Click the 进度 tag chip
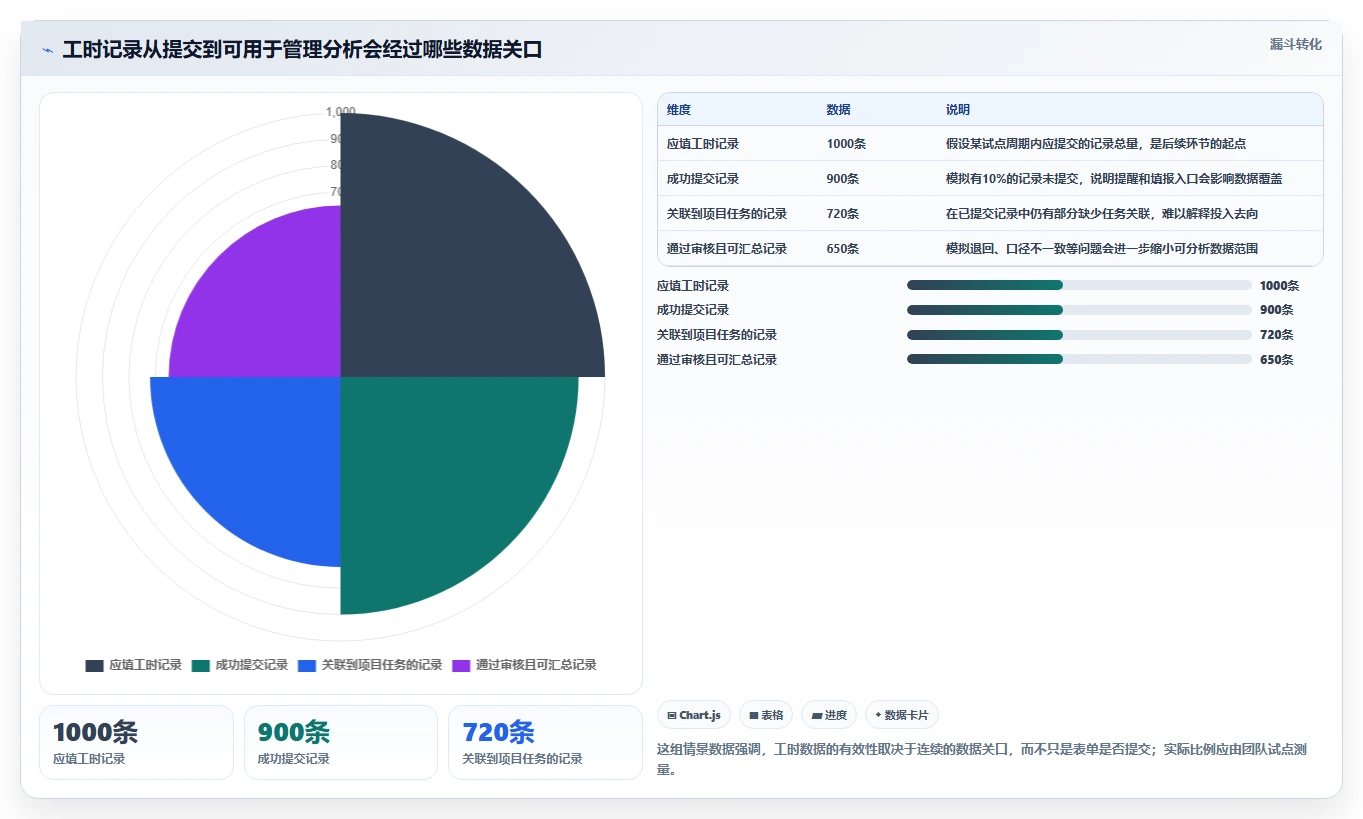The image size is (1363, 819). coord(829,715)
